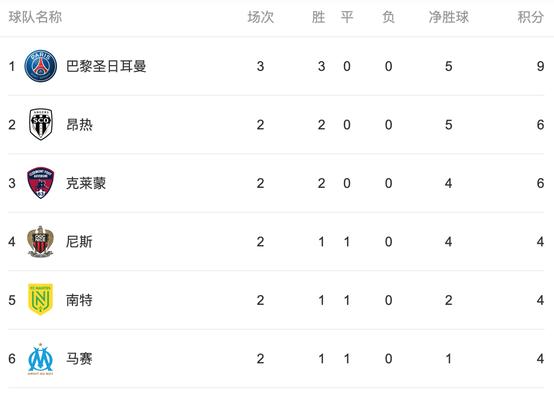The image size is (554, 400).
Task: Click the Angers SCO club crest
Action: (x=41, y=124)
